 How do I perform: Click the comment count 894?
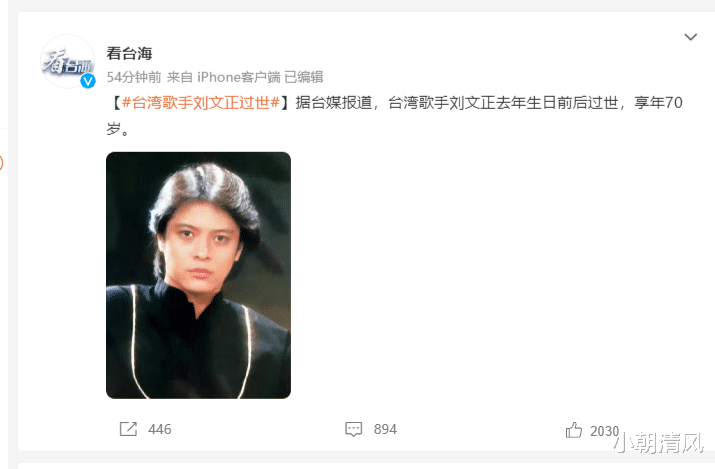coord(385,429)
